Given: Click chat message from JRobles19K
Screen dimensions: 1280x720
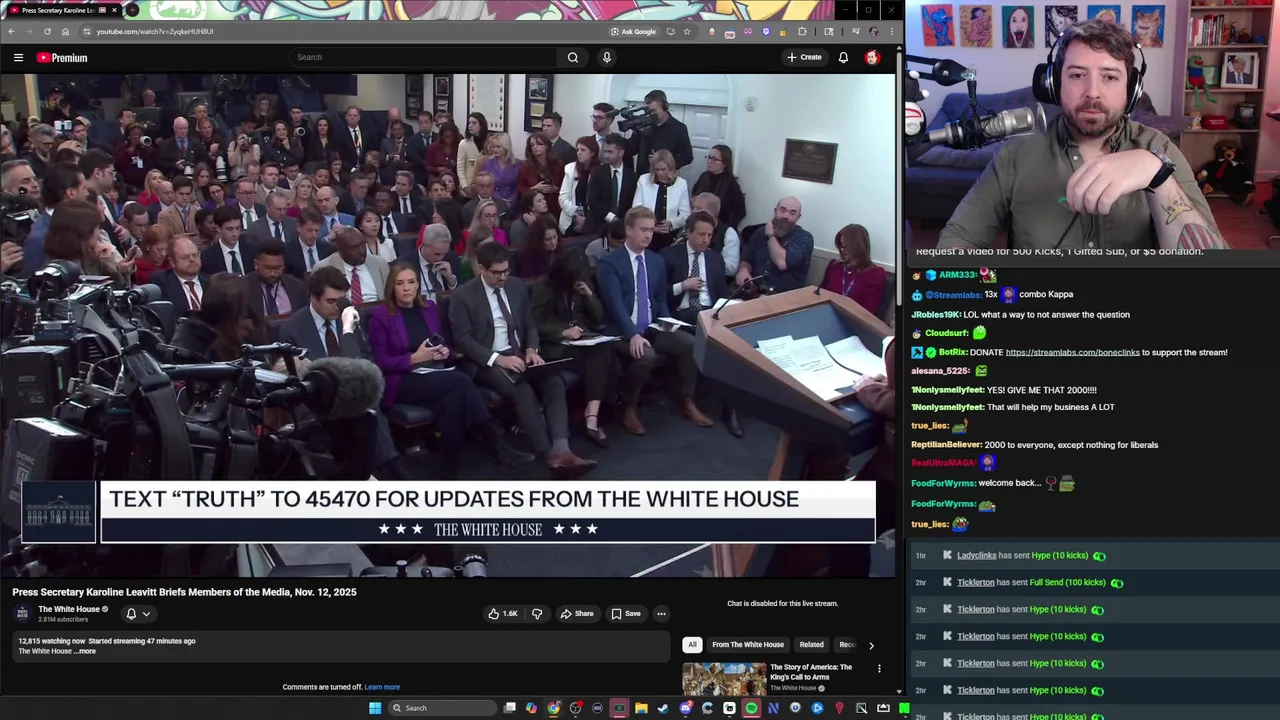Looking at the screenshot, I should [1020, 314].
